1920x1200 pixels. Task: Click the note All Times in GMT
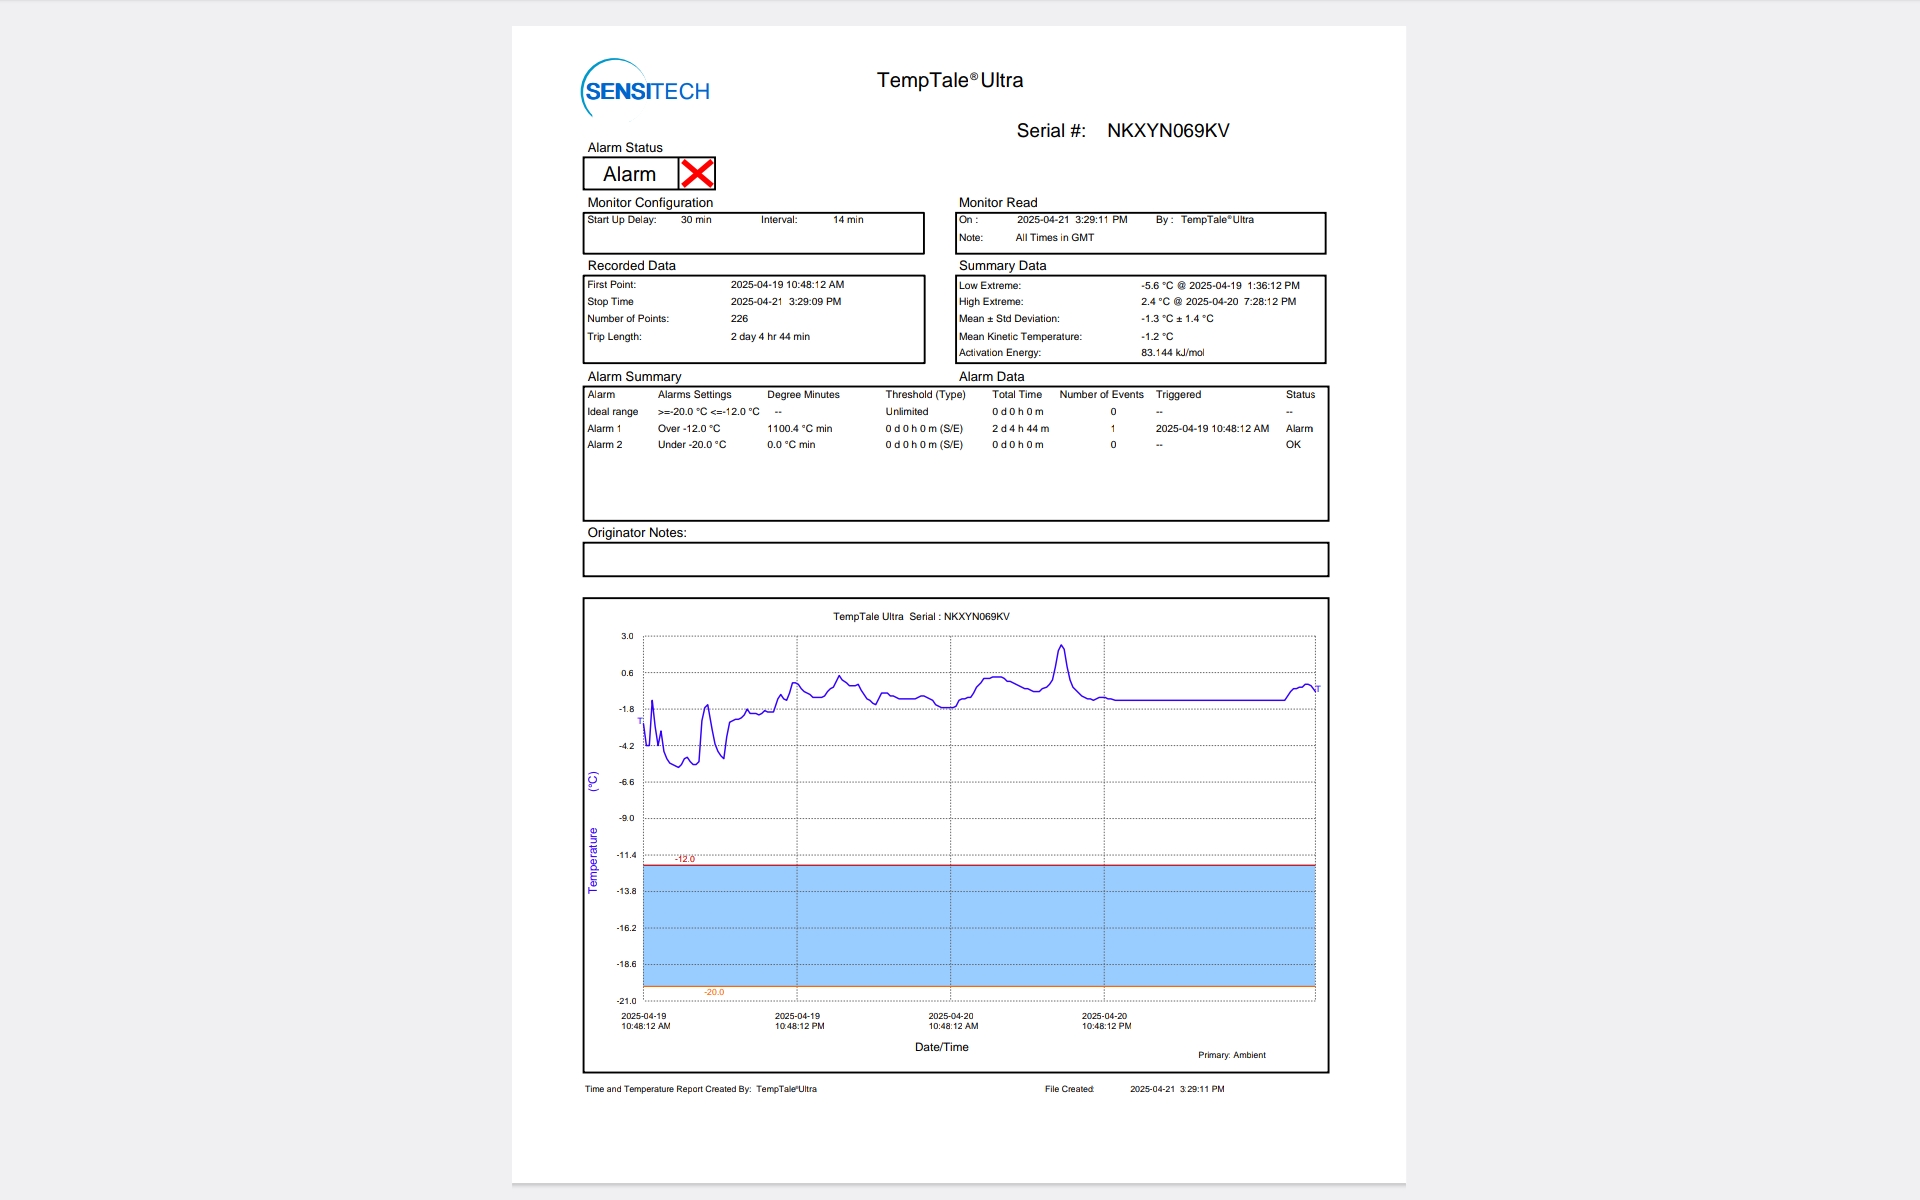1055,238
